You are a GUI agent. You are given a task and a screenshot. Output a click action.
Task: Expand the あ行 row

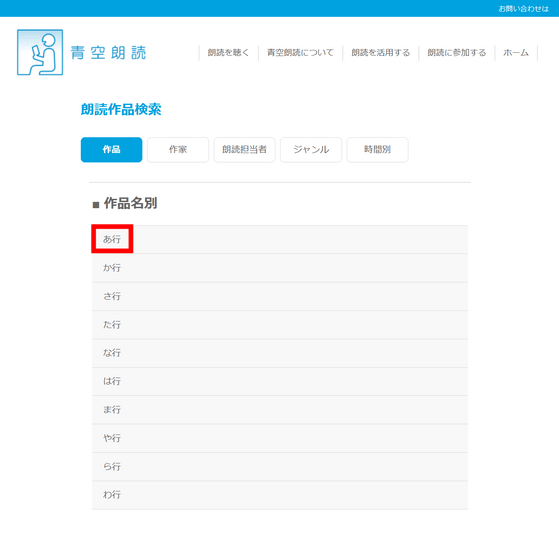tap(280, 239)
